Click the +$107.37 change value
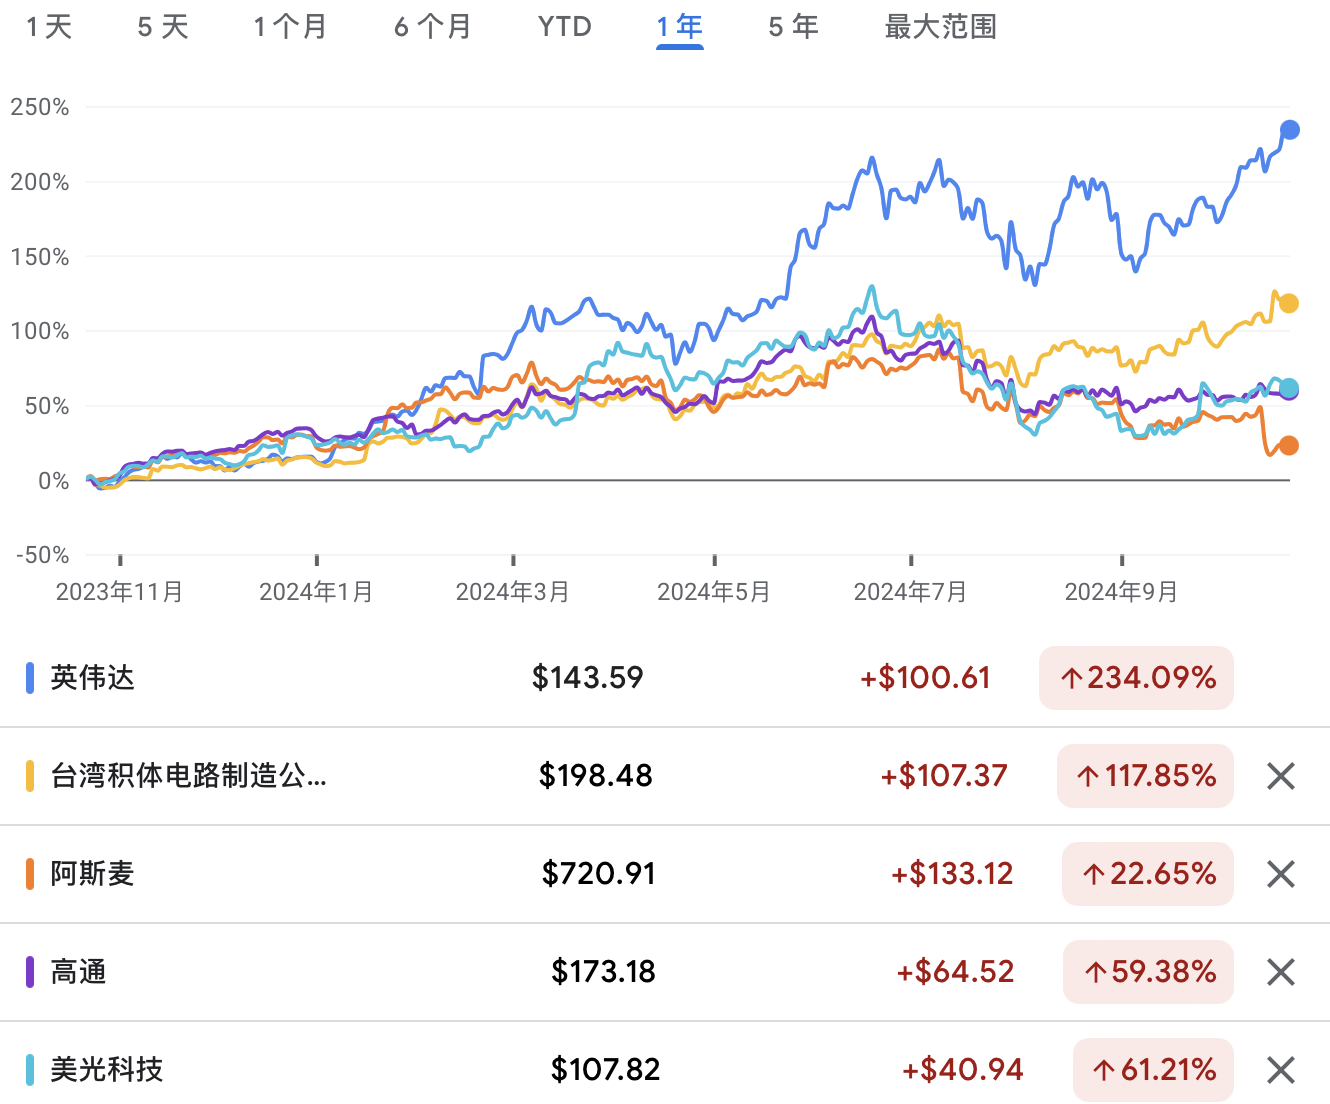 click(944, 776)
